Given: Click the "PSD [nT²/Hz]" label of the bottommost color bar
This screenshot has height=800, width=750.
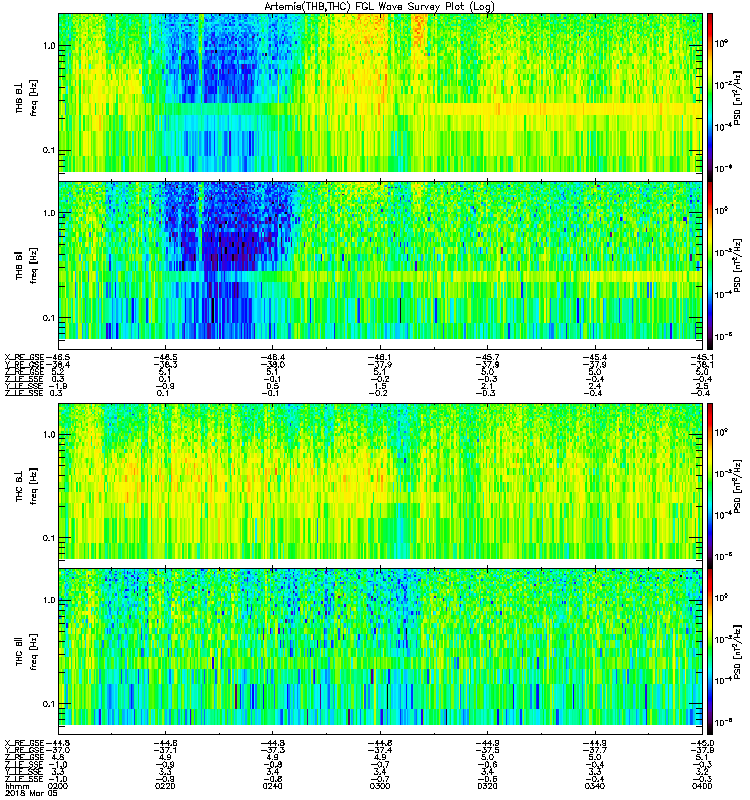Looking at the screenshot, I should [737, 652].
